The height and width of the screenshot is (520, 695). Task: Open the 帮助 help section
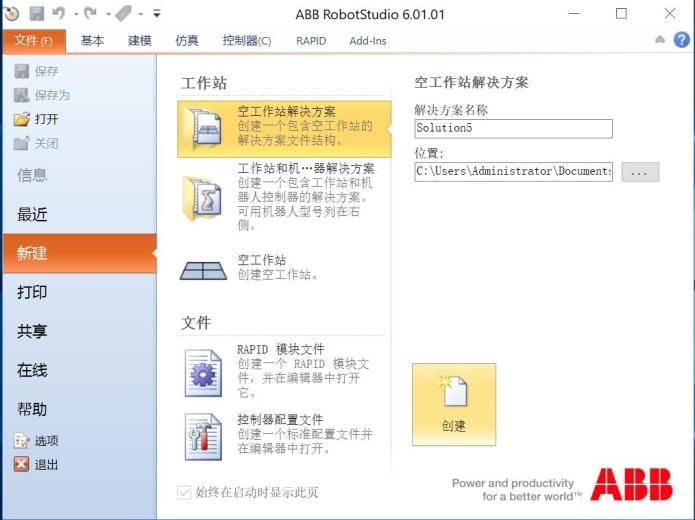(x=32, y=409)
